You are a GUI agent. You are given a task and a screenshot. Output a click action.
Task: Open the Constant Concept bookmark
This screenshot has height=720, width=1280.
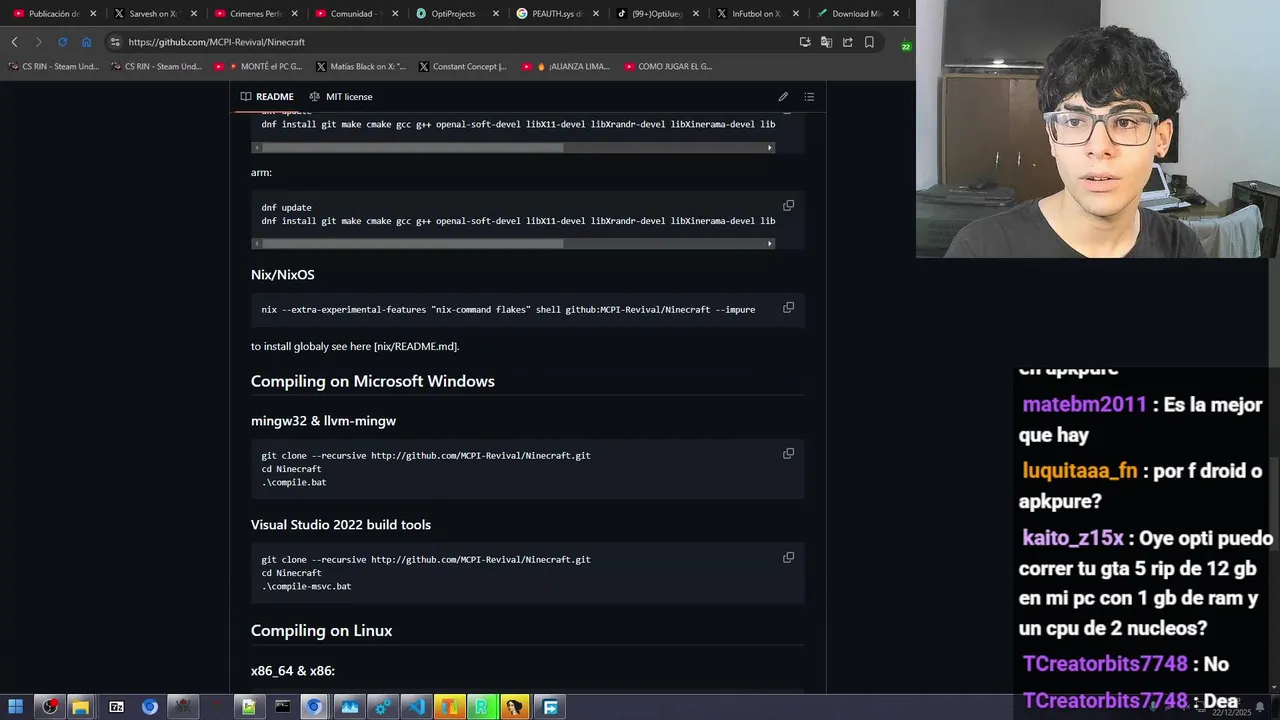pyautogui.click(x=463, y=67)
